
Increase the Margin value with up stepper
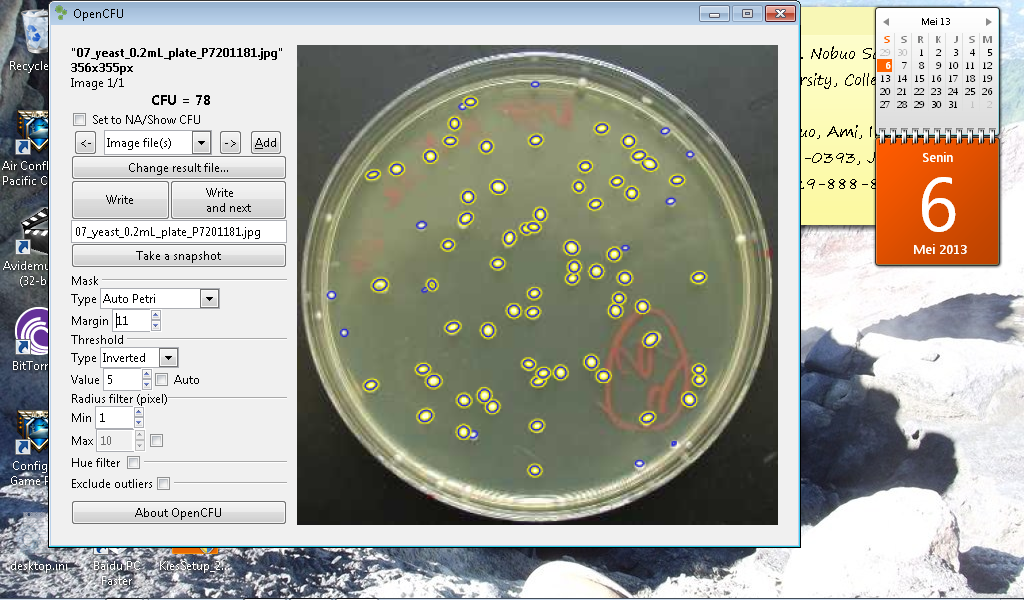click(x=155, y=316)
